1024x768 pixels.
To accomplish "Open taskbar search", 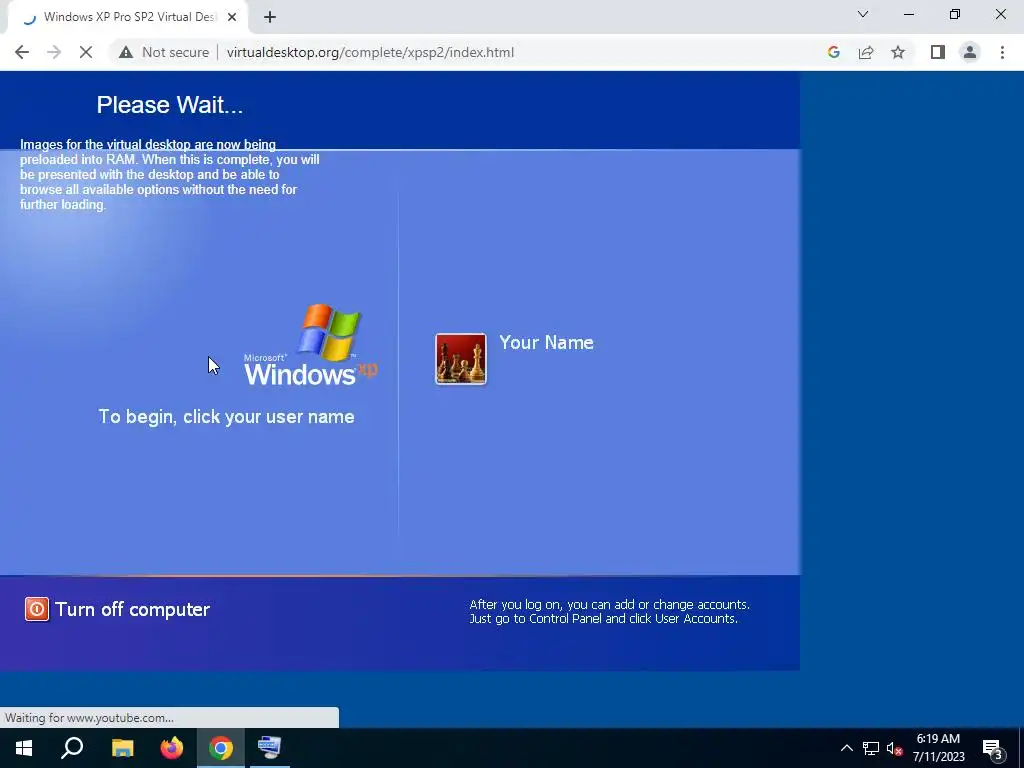I will 72,748.
